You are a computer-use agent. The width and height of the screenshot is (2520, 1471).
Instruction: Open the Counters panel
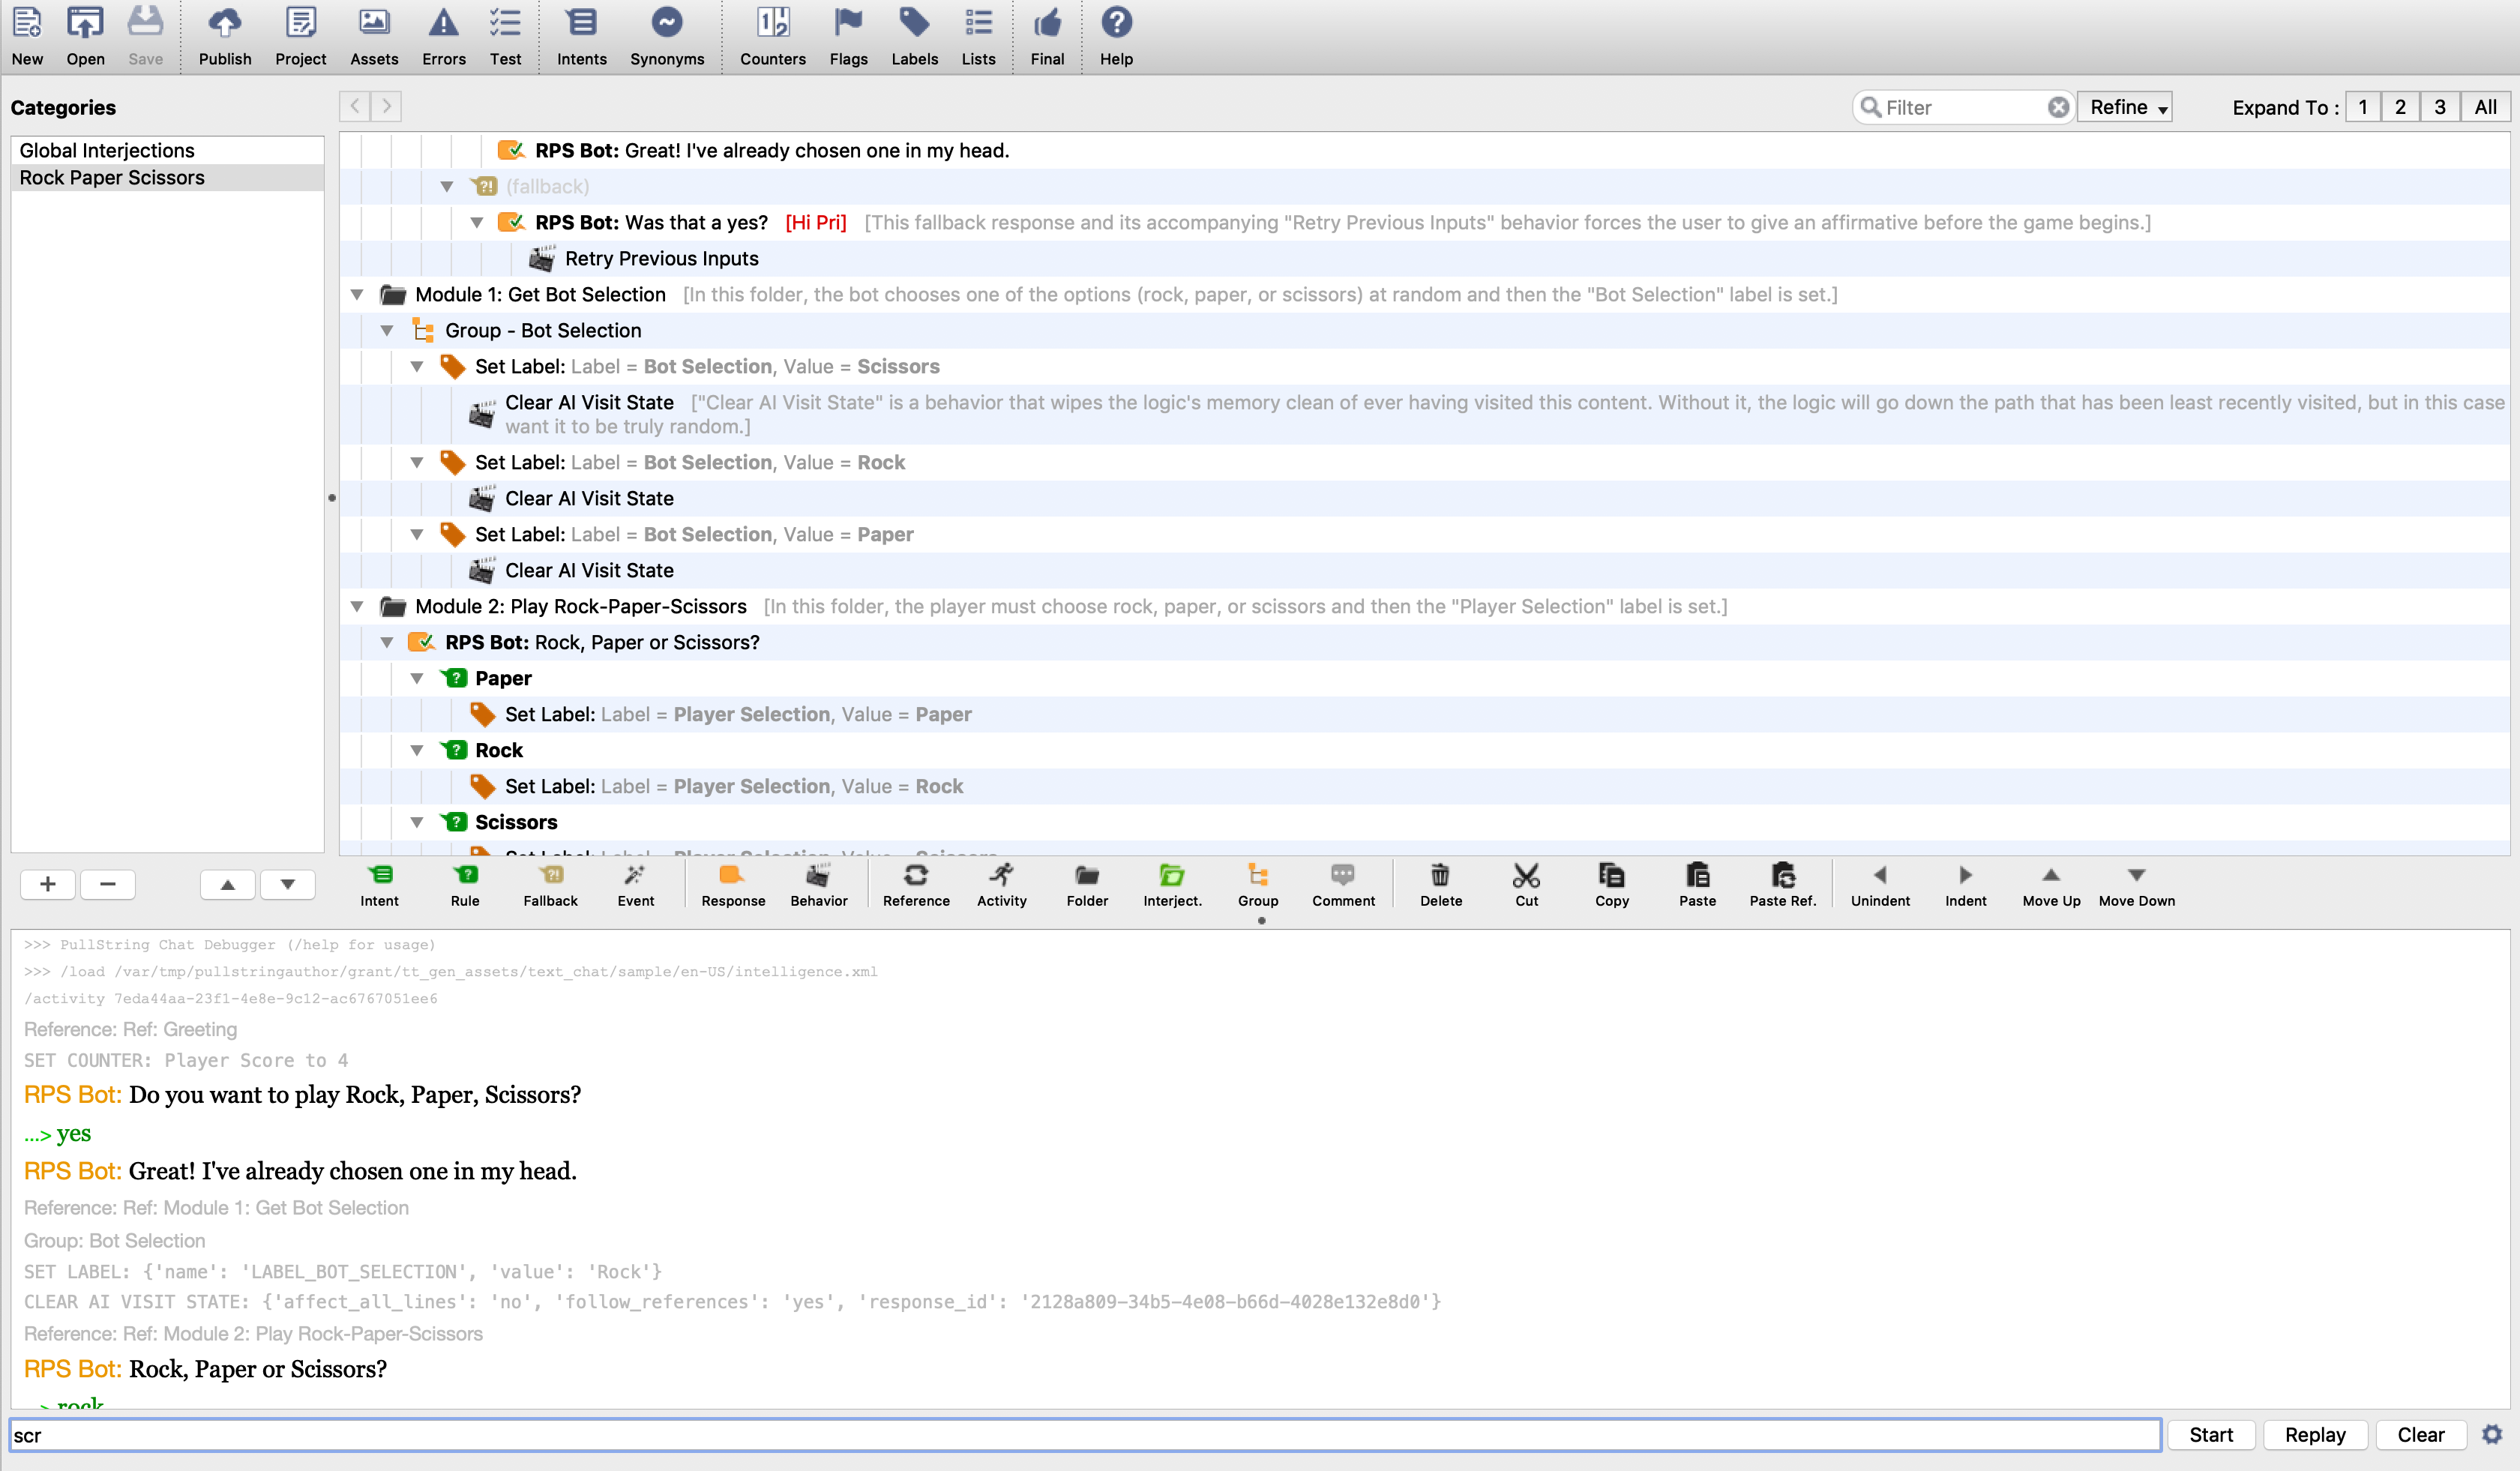coord(772,36)
